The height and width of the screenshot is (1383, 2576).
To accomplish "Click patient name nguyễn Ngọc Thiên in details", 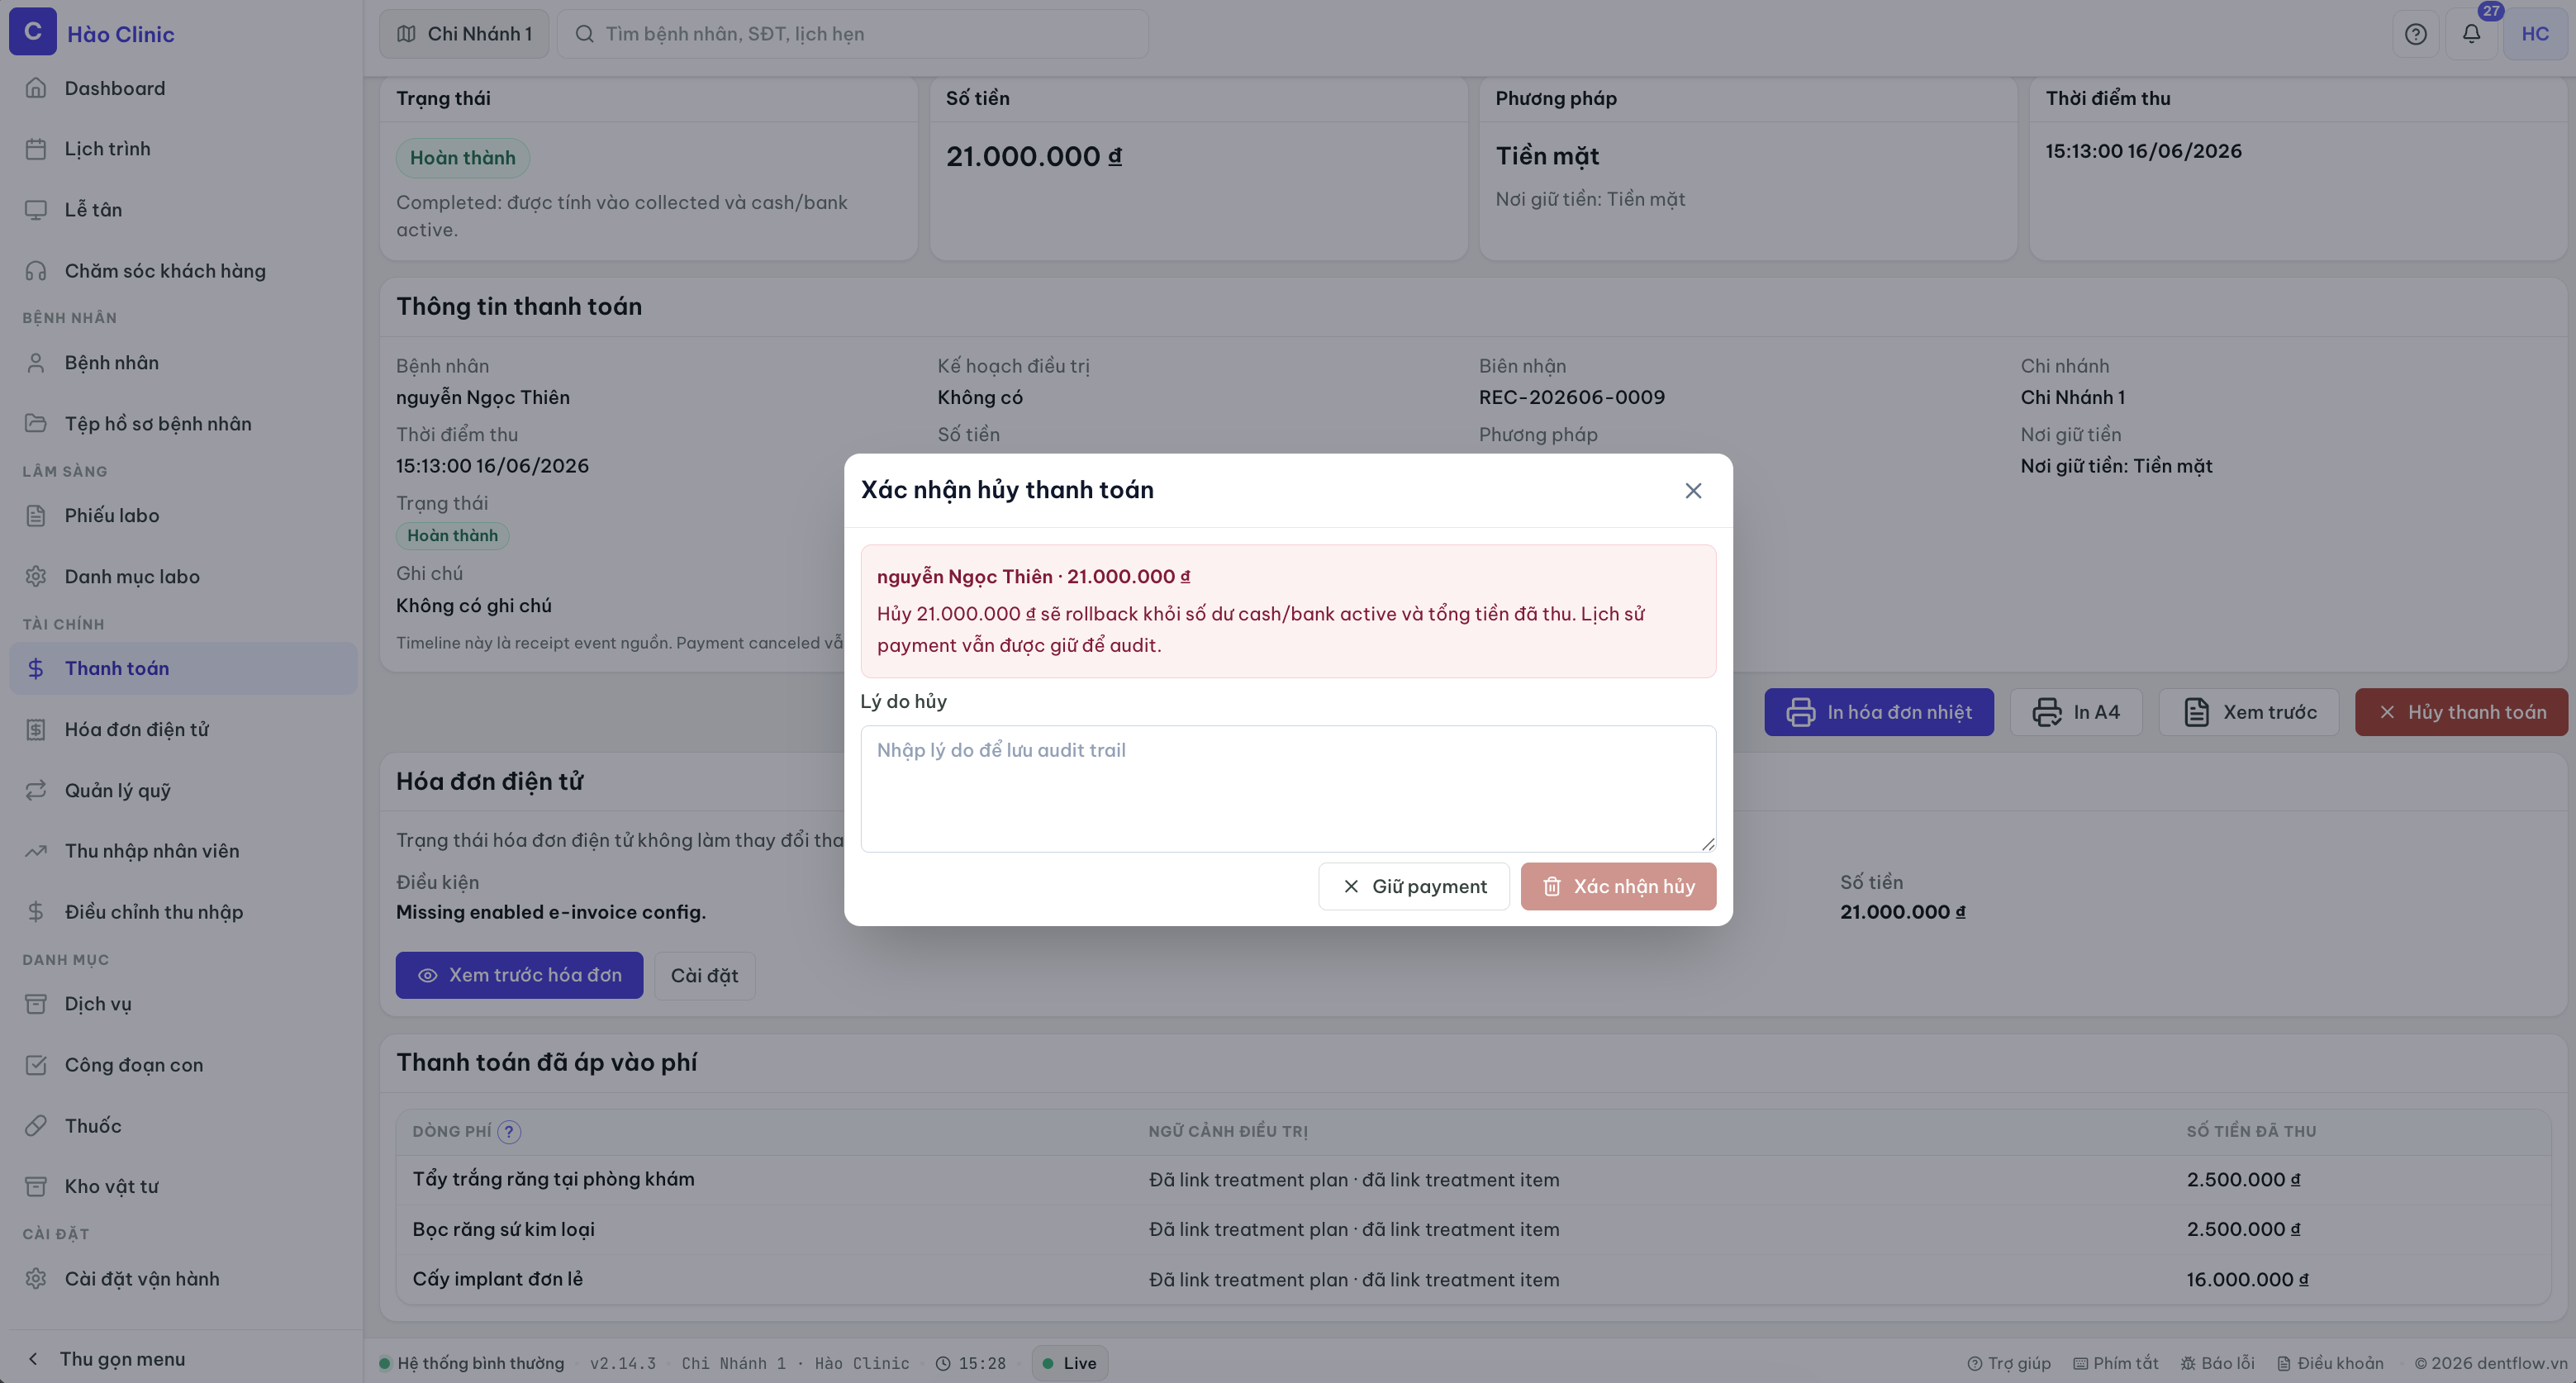I will [x=482, y=397].
